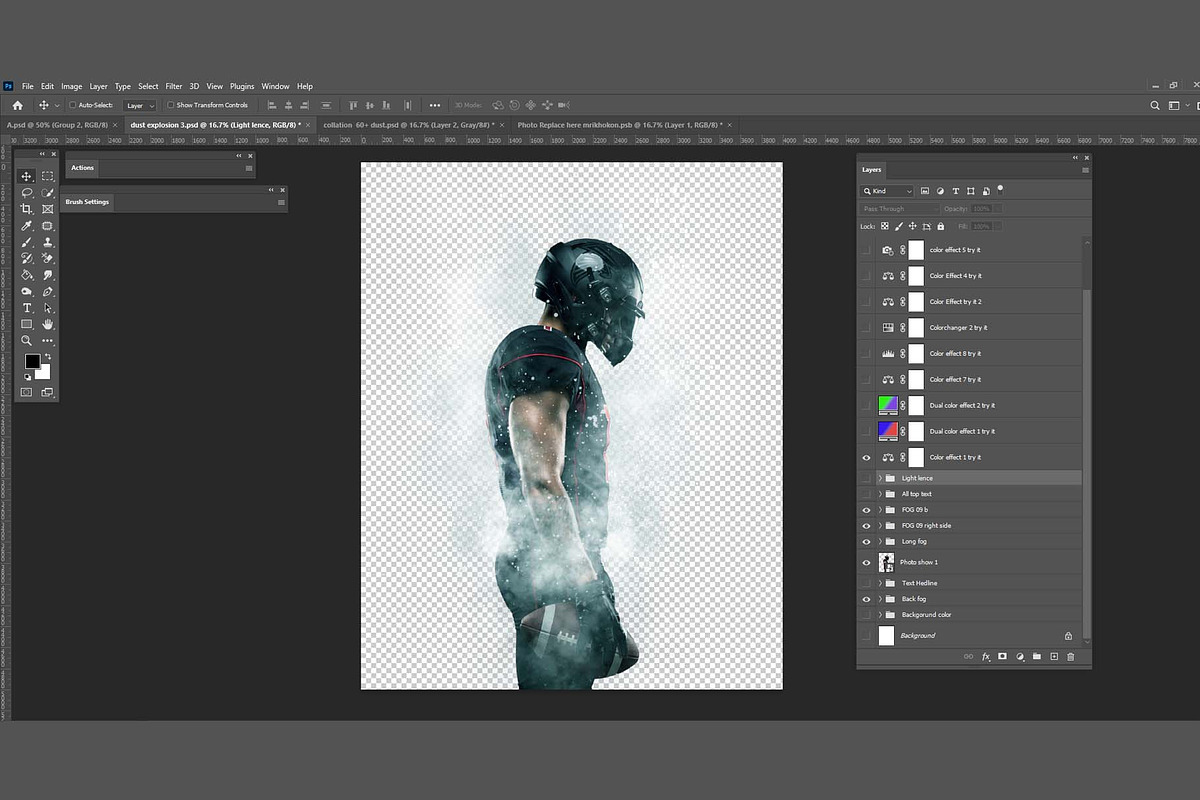Select the Paint Bucket tool

click(x=27, y=275)
